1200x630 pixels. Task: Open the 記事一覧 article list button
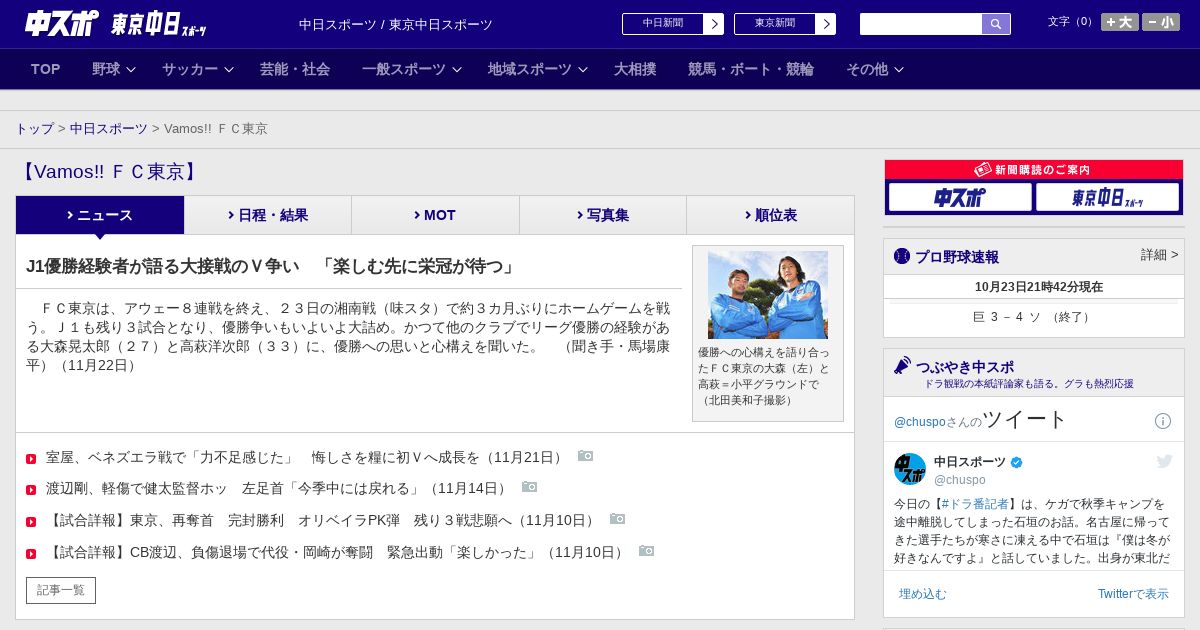(x=61, y=590)
